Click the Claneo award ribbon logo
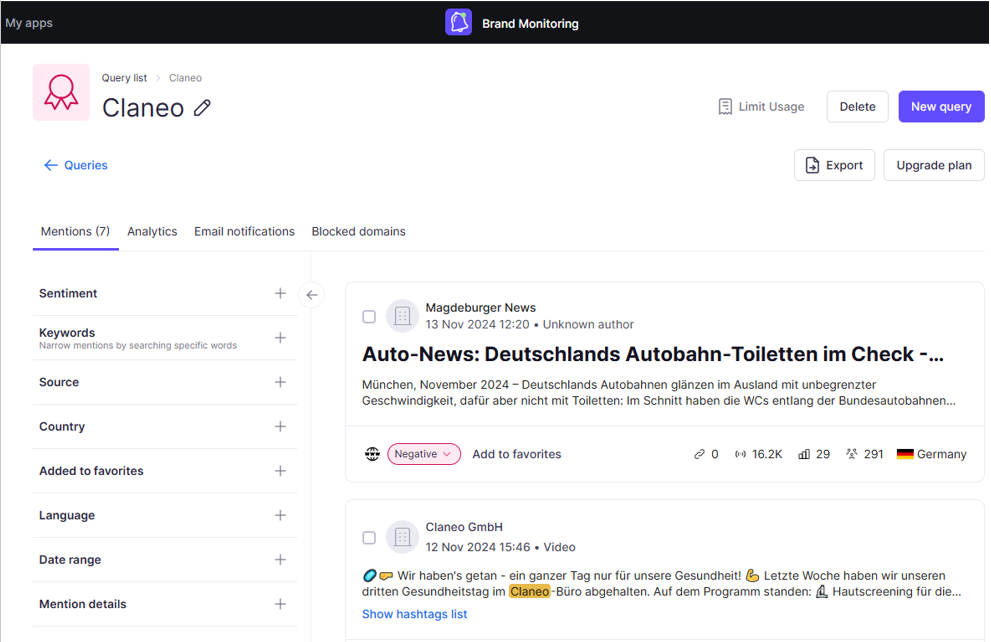This screenshot has width=991, height=642. (61, 92)
